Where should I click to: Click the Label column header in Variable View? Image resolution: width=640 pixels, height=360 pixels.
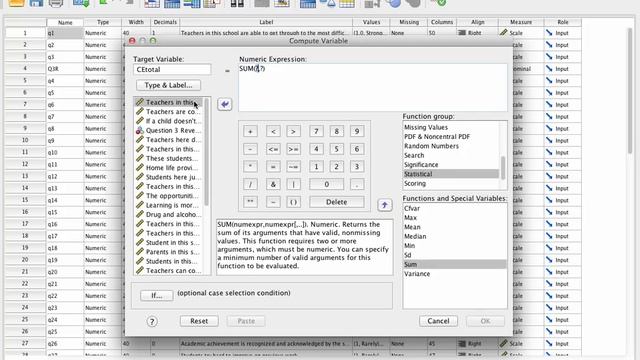click(x=266, y=22)
